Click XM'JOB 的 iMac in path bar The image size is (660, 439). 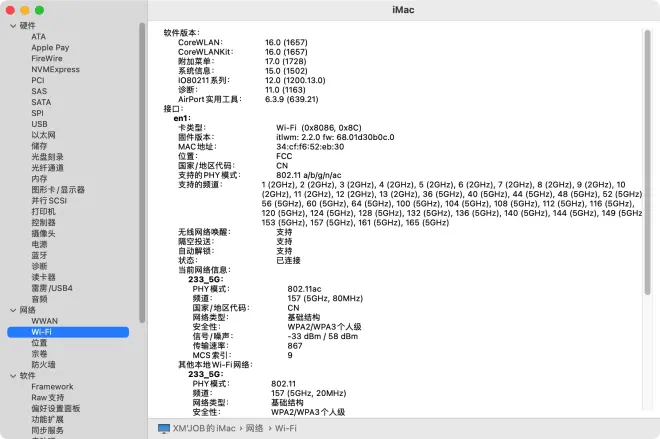[204, 428]
